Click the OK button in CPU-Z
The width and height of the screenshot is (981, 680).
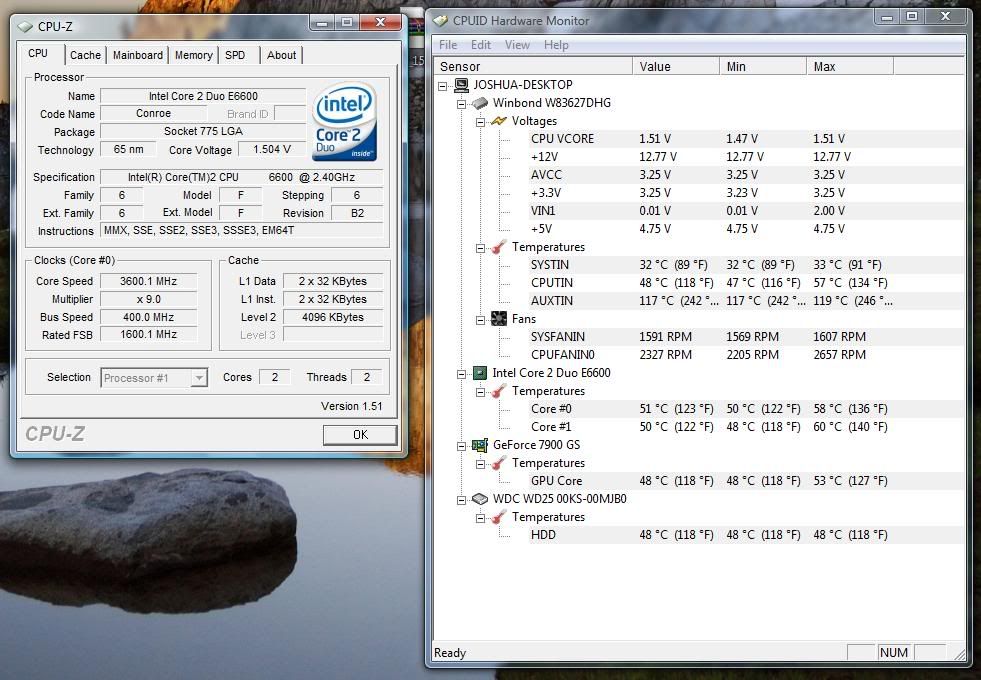point(360,435)
